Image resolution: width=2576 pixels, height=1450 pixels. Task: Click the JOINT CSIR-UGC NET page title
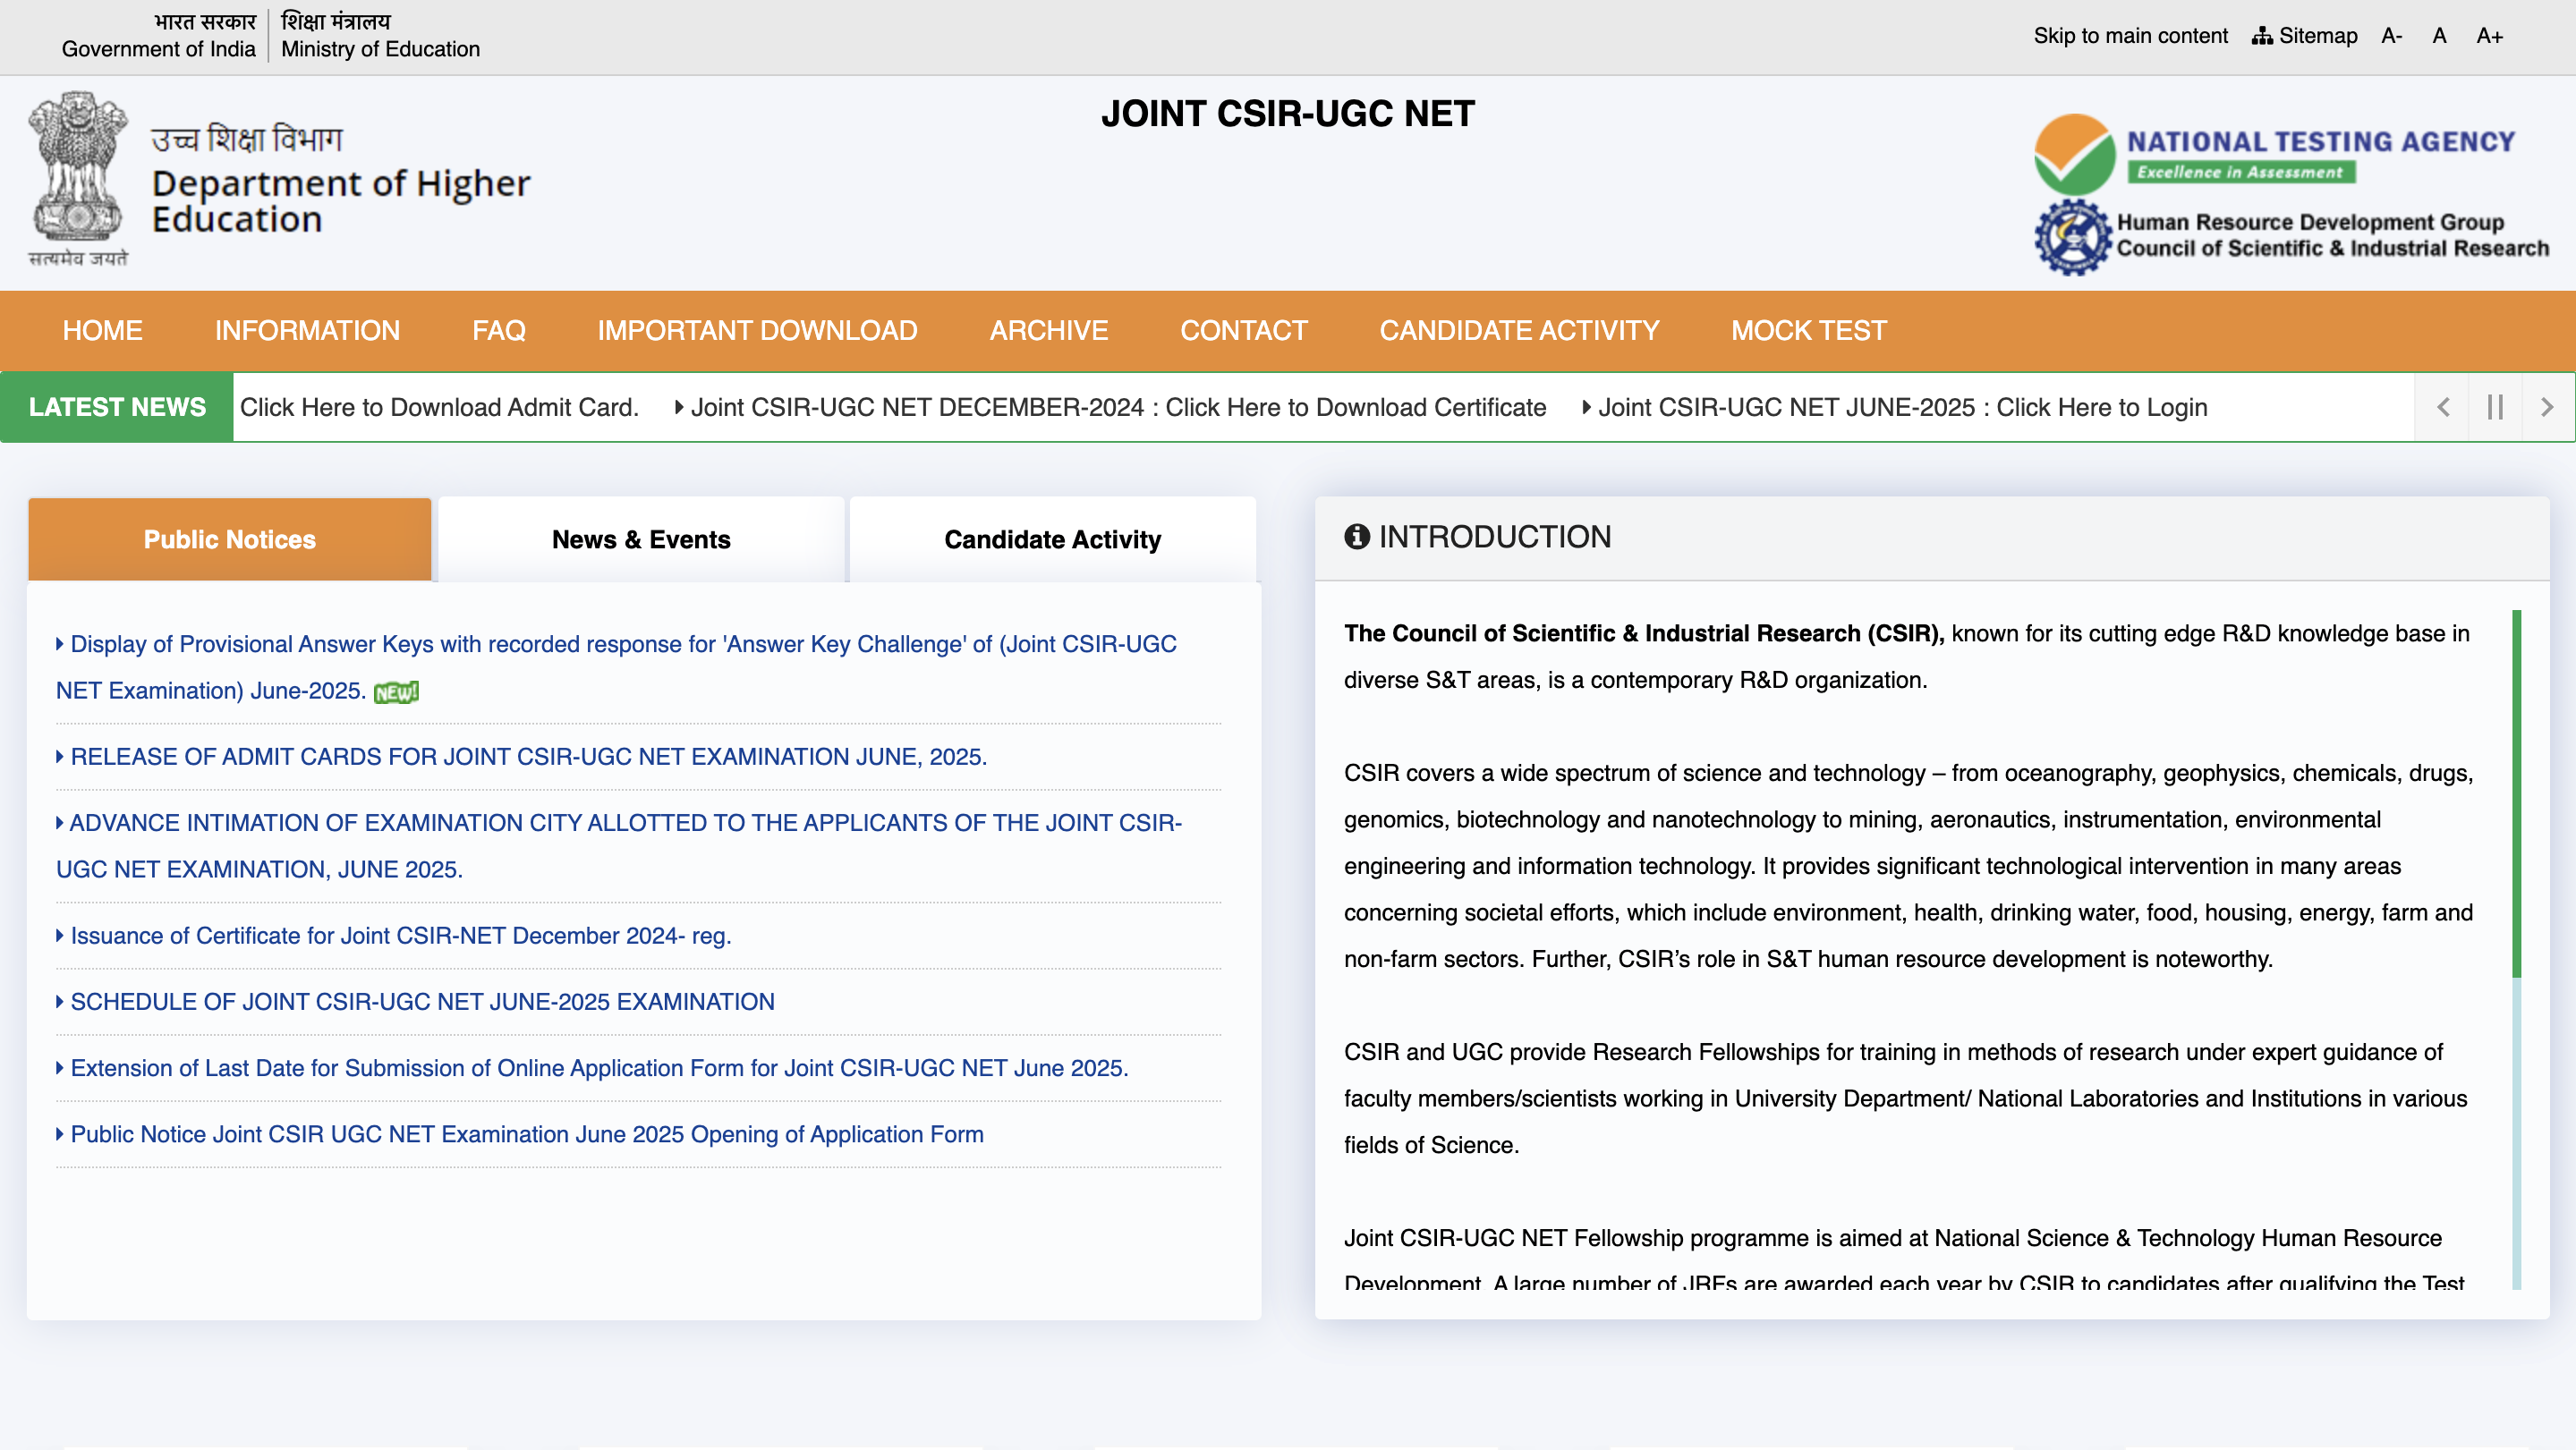click(x=1287, y=114)
